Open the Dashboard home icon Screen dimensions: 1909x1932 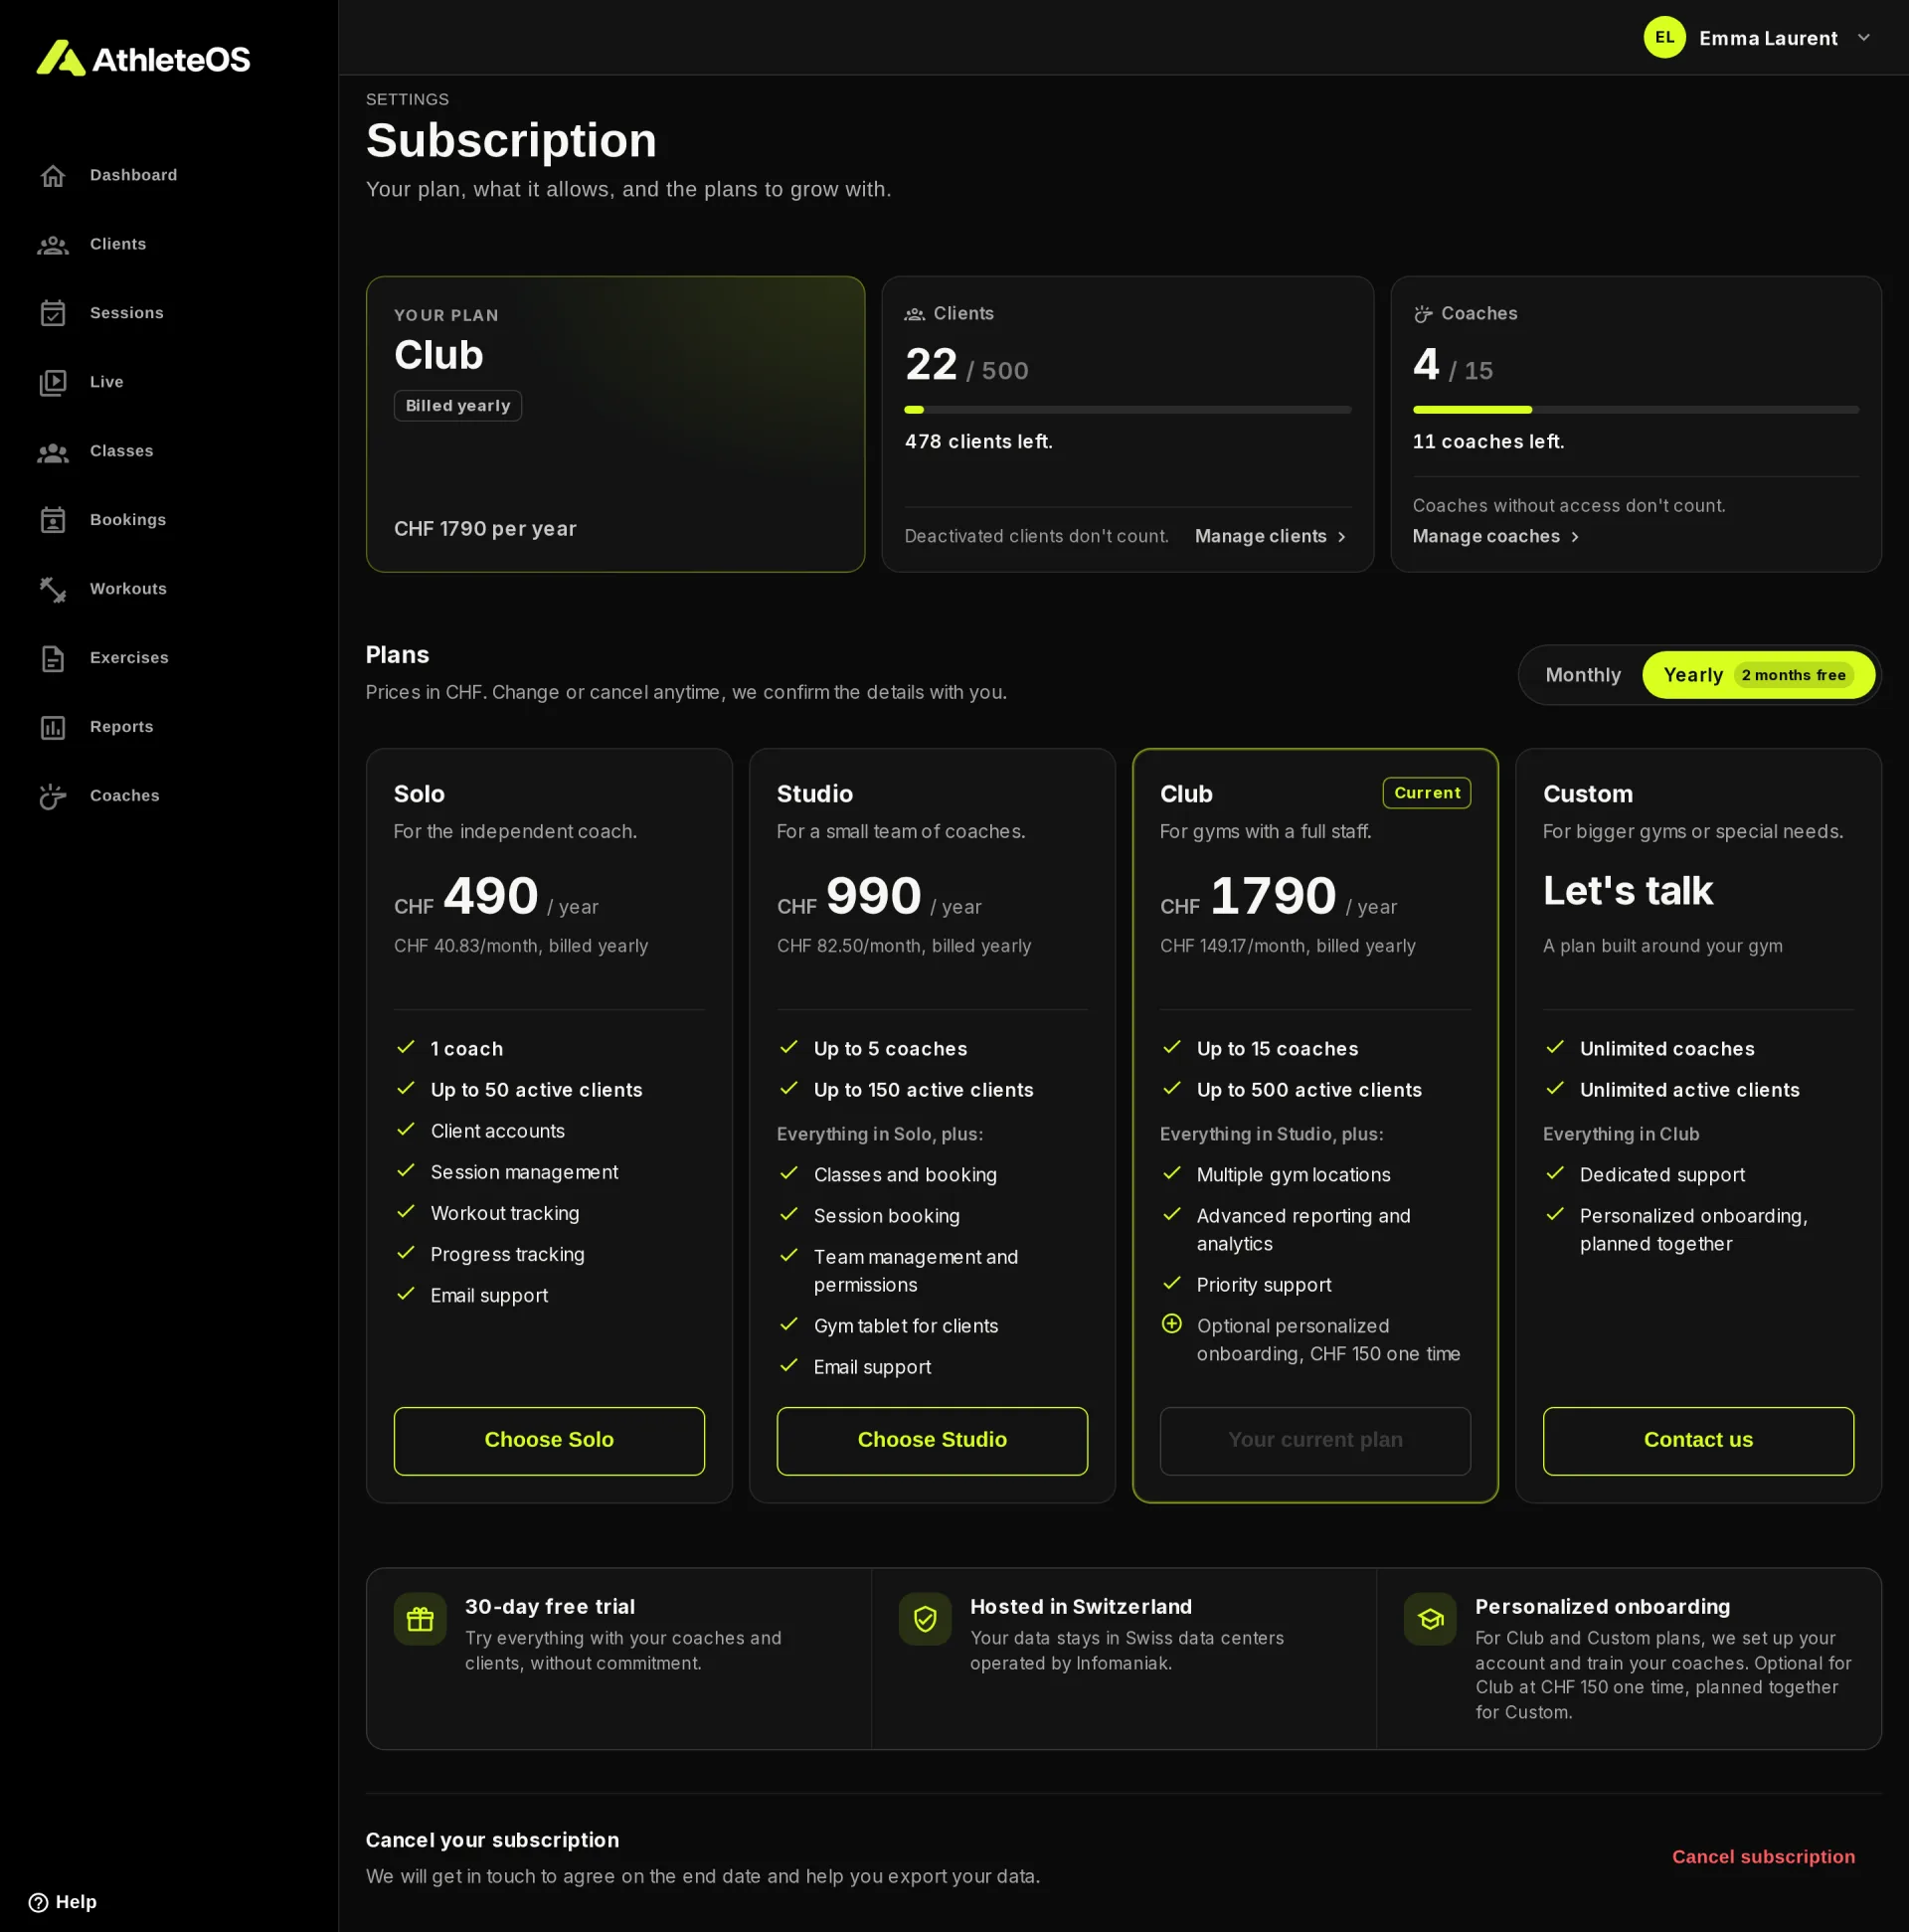pyautogui.click(x=53, y=176)
